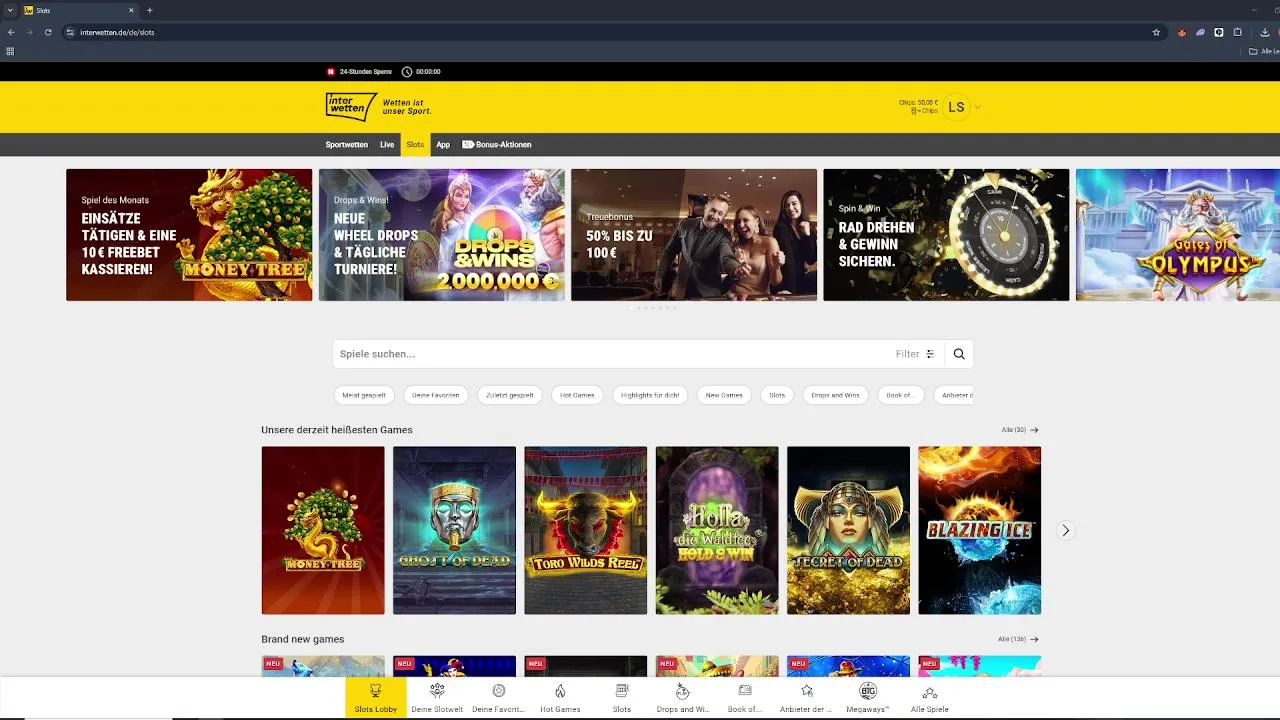
Task: Open the Money Tree Spiel des Monats banner
Action: 189,235
